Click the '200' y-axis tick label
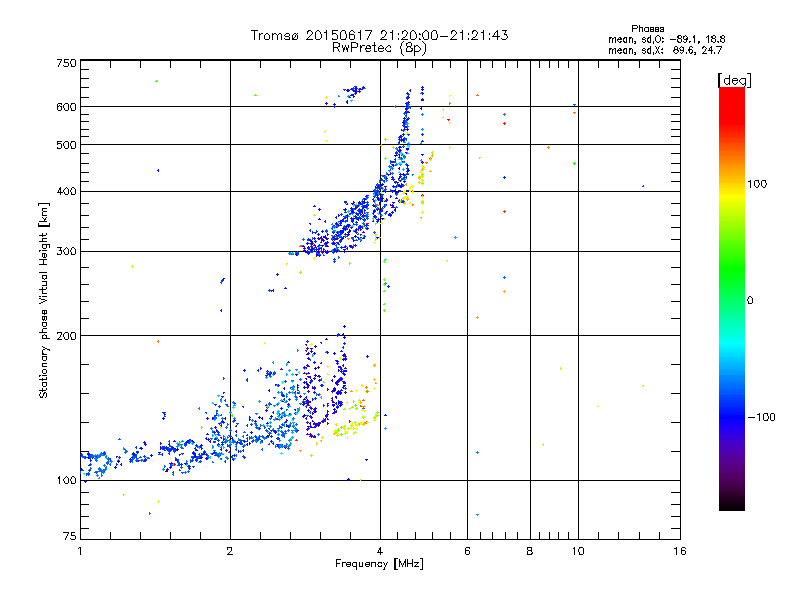 pos(67,336)
